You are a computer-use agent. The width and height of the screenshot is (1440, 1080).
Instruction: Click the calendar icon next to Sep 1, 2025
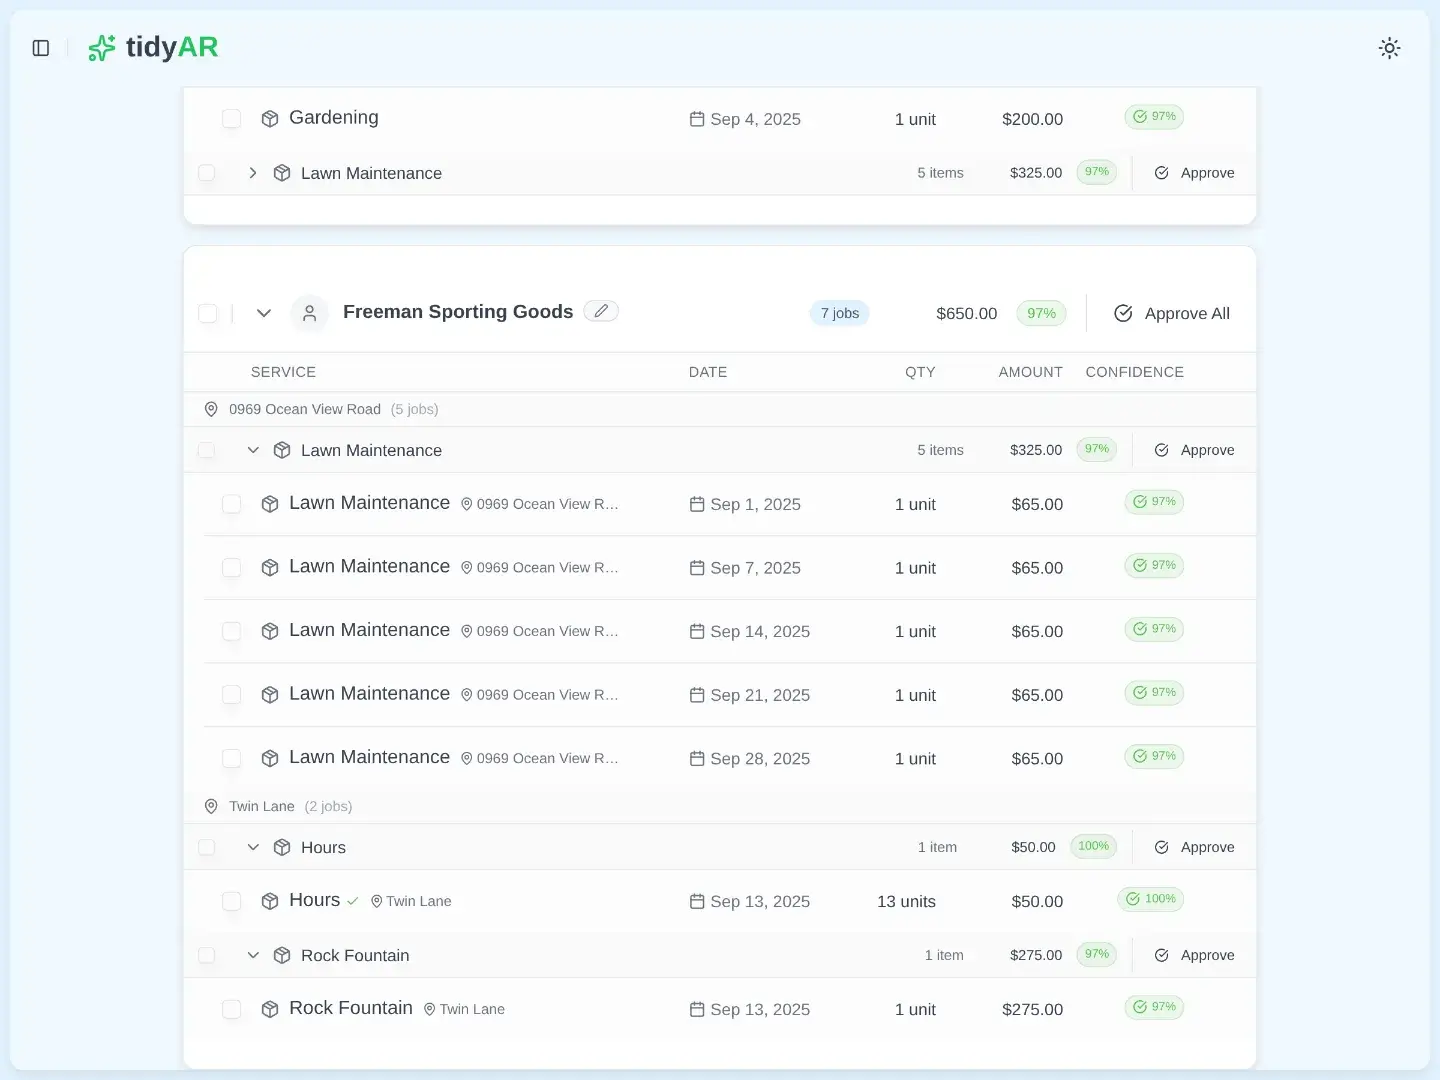click(697, 504)
